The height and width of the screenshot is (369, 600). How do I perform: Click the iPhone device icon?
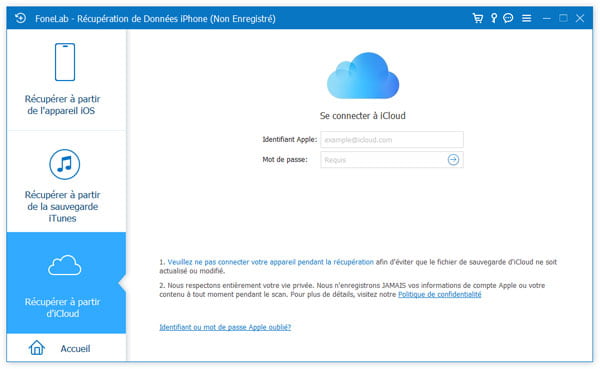pyautogui.click(x=65, y=62)
